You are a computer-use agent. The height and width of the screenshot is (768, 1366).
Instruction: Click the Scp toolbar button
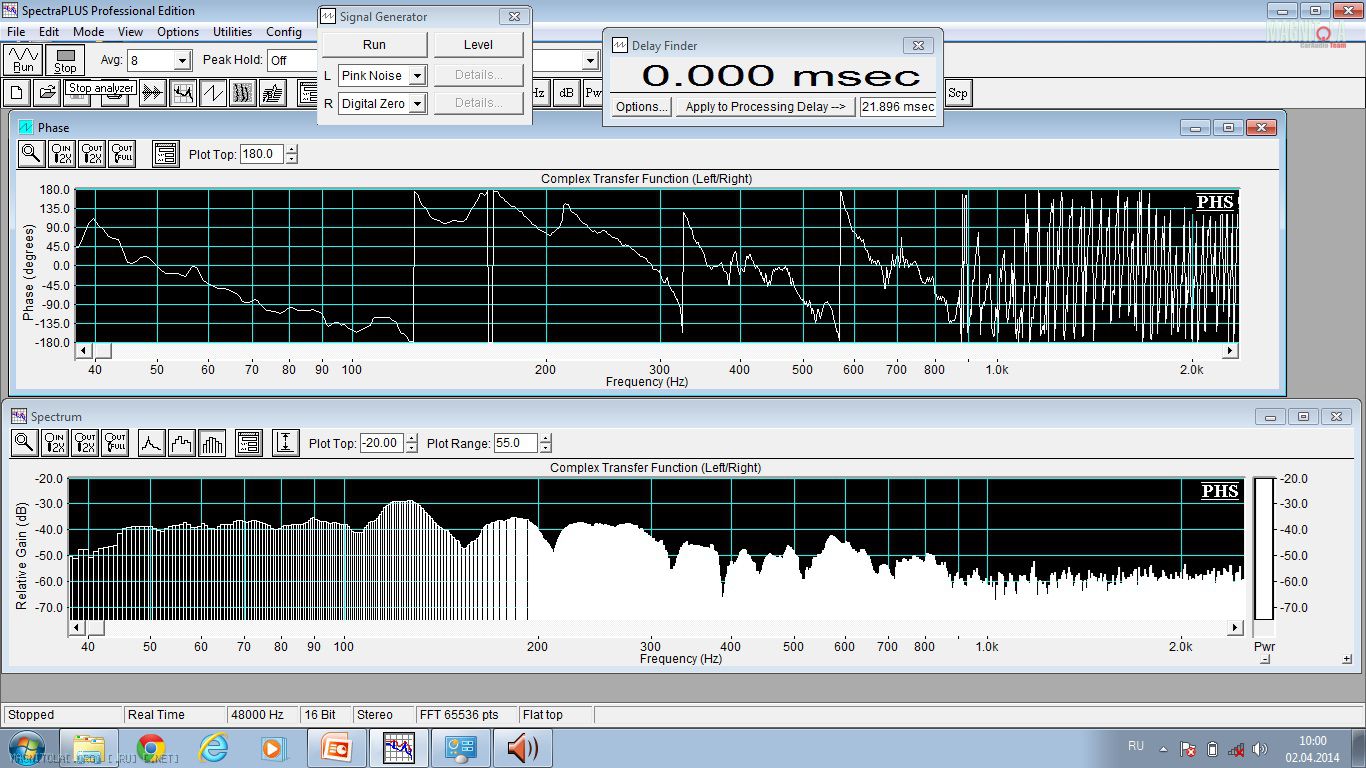pos(958,93)
